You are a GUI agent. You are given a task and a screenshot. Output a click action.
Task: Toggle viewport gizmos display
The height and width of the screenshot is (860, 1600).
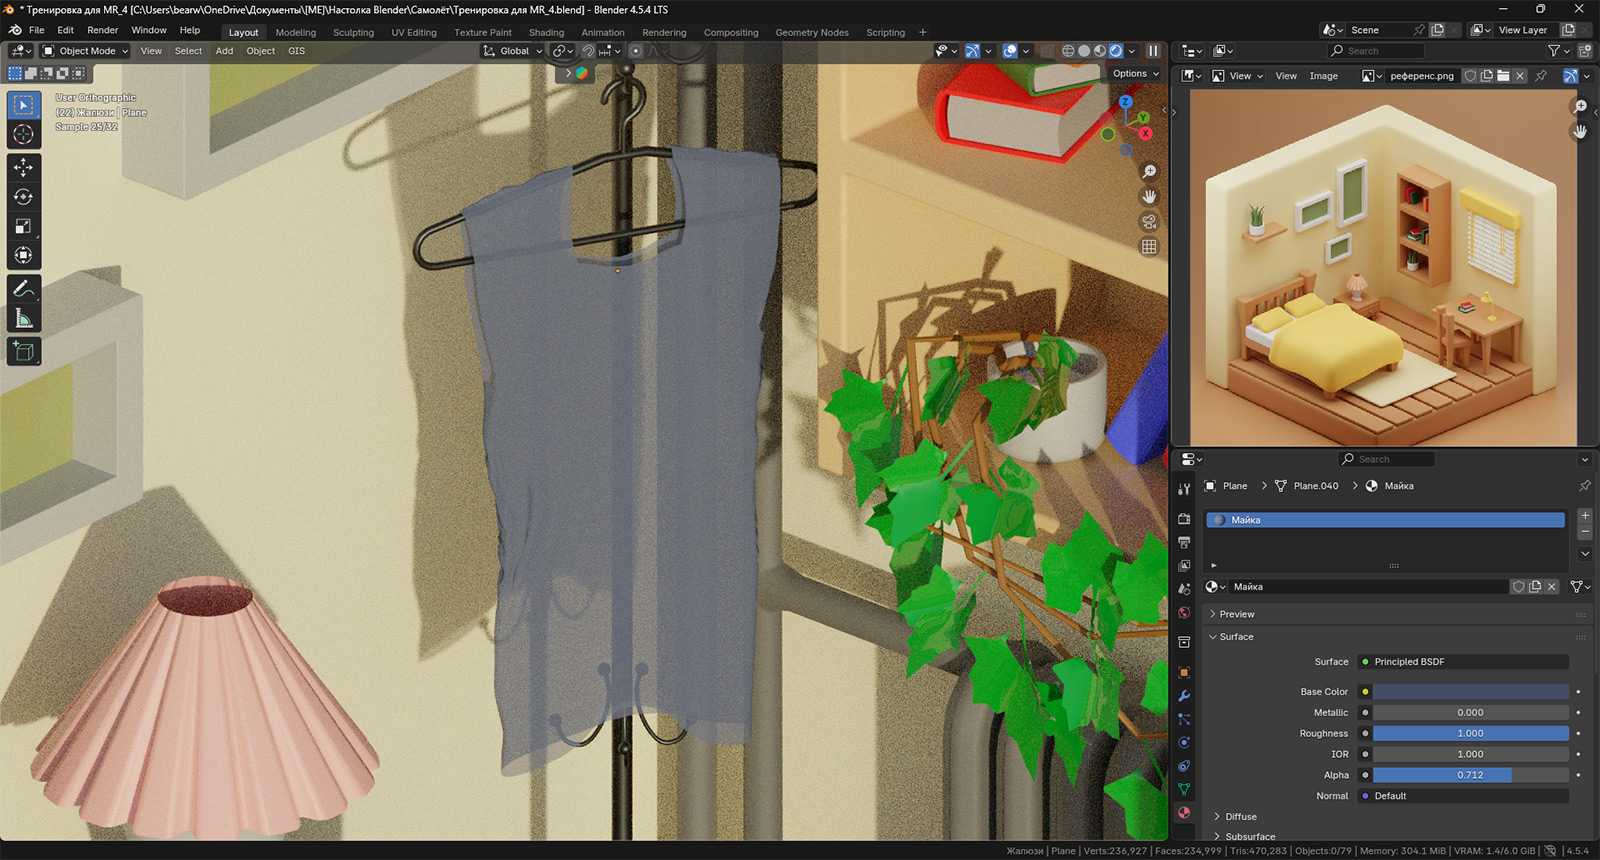click(972, 51)
